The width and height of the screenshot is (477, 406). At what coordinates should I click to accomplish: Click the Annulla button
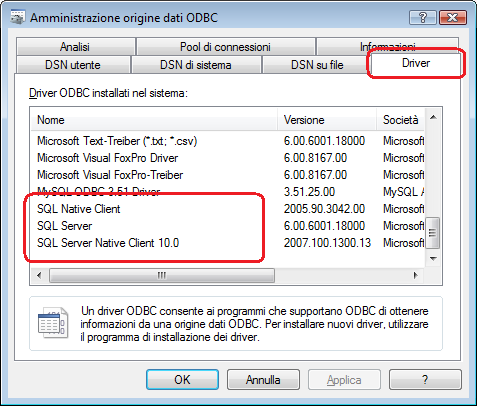[263, 379]
